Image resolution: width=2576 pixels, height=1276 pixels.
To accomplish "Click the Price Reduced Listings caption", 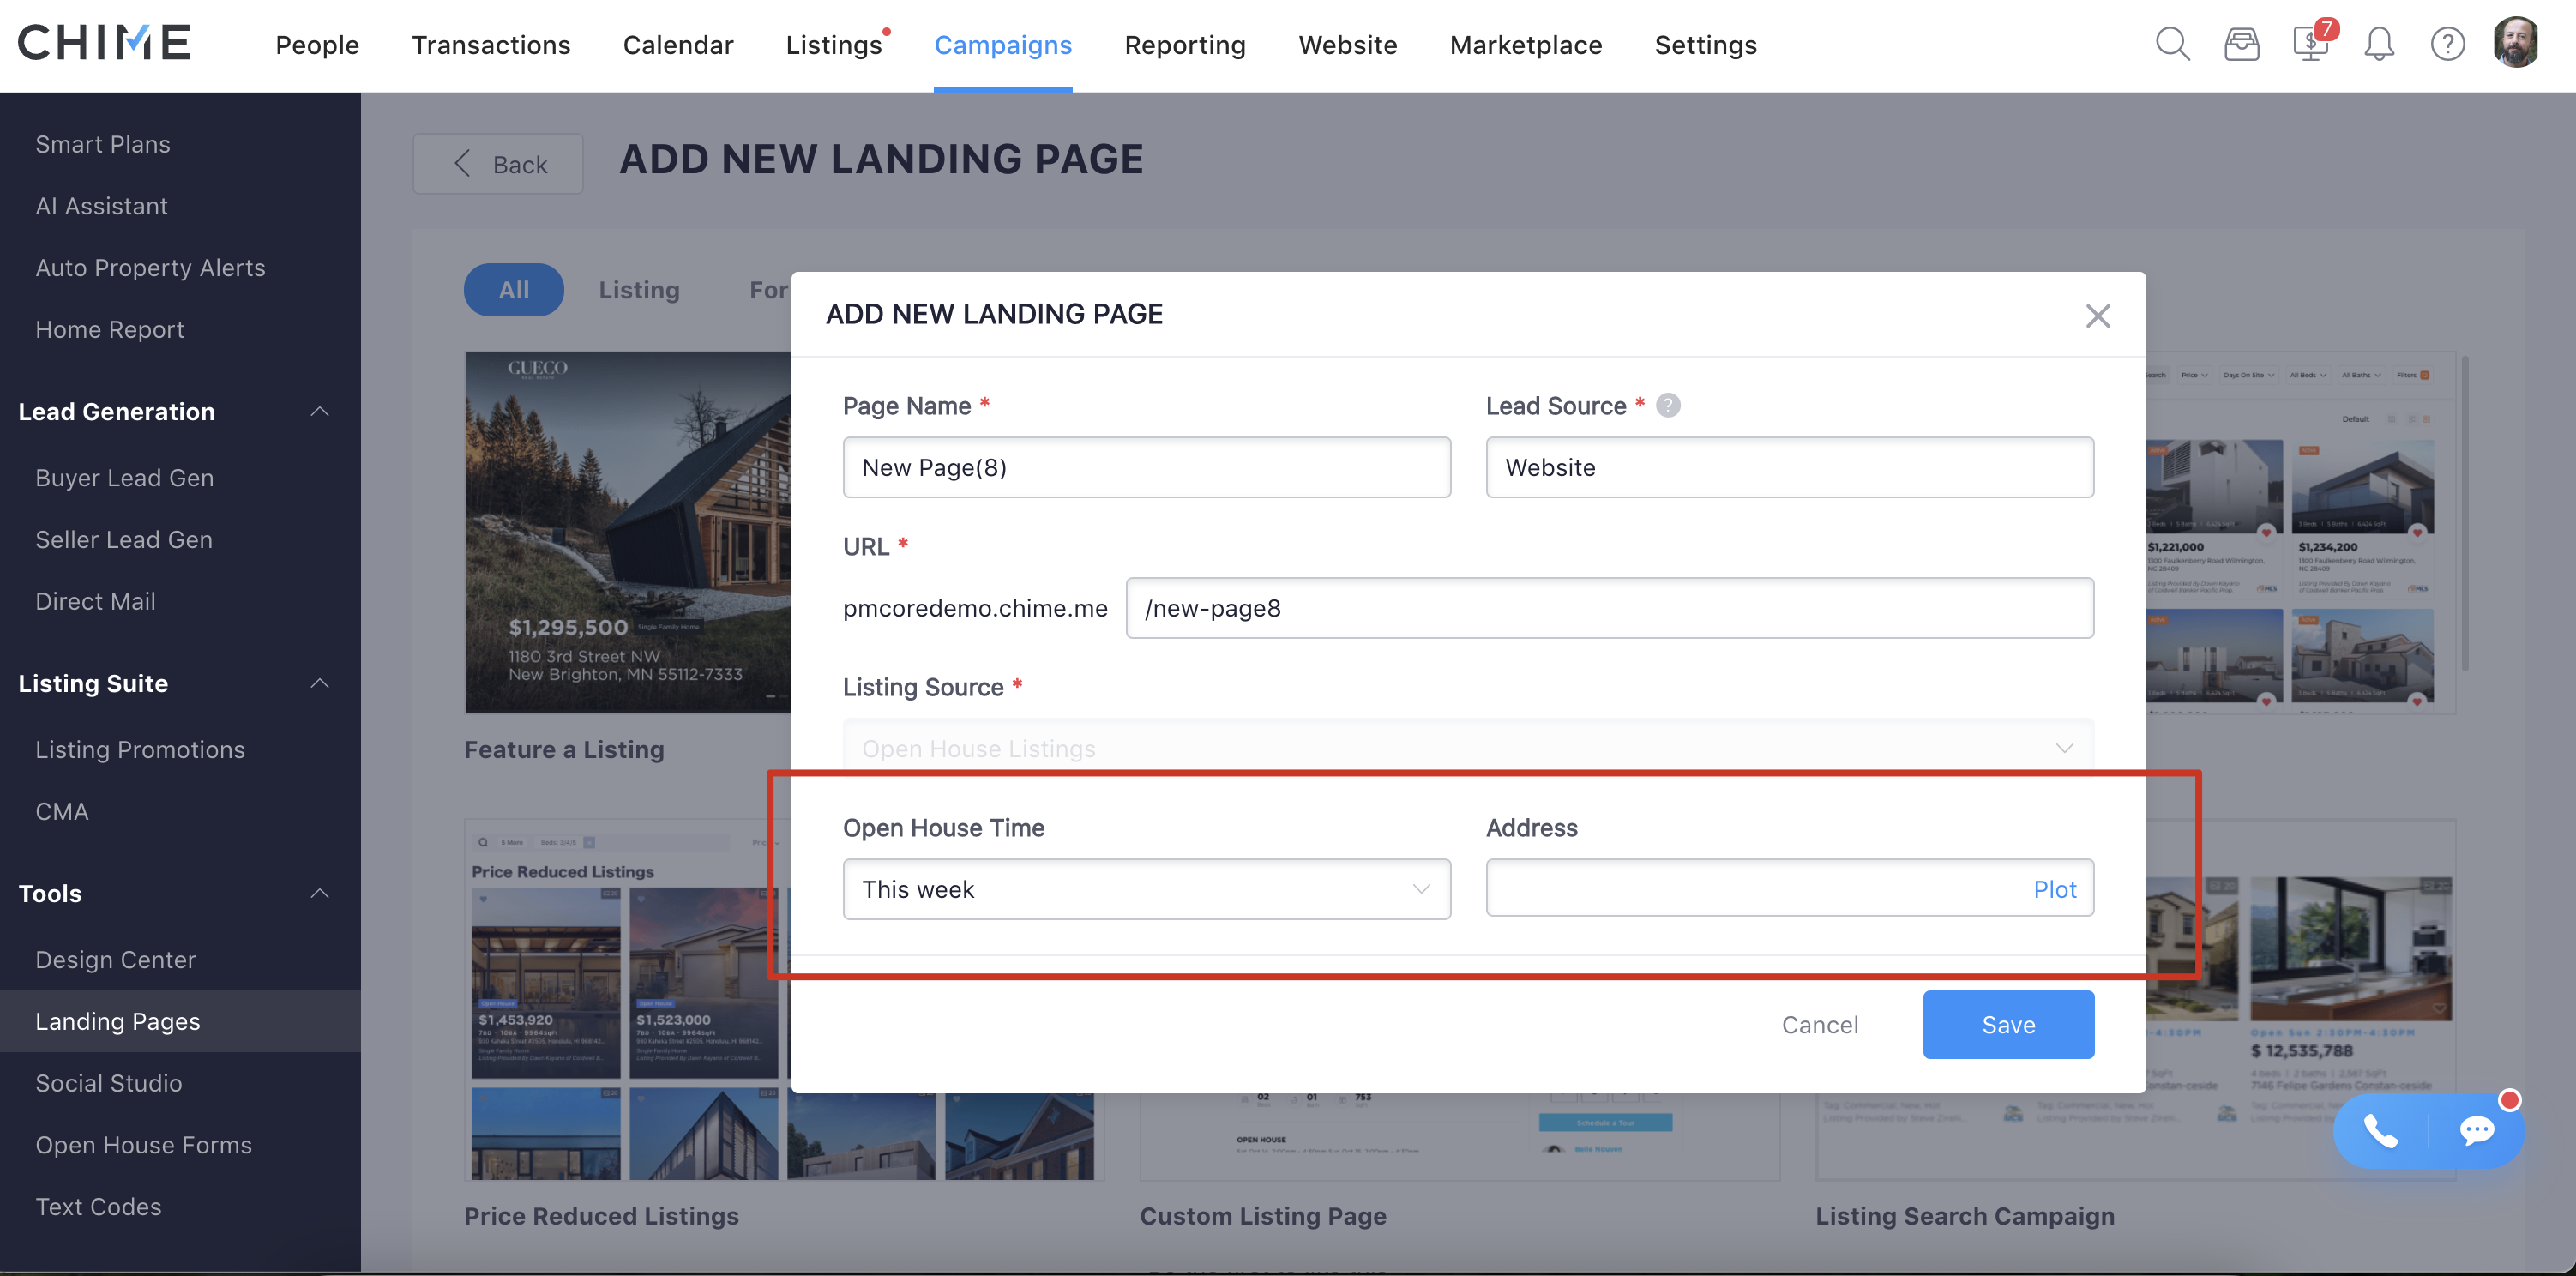I will pyautogui.click(x=601, y=1216).
